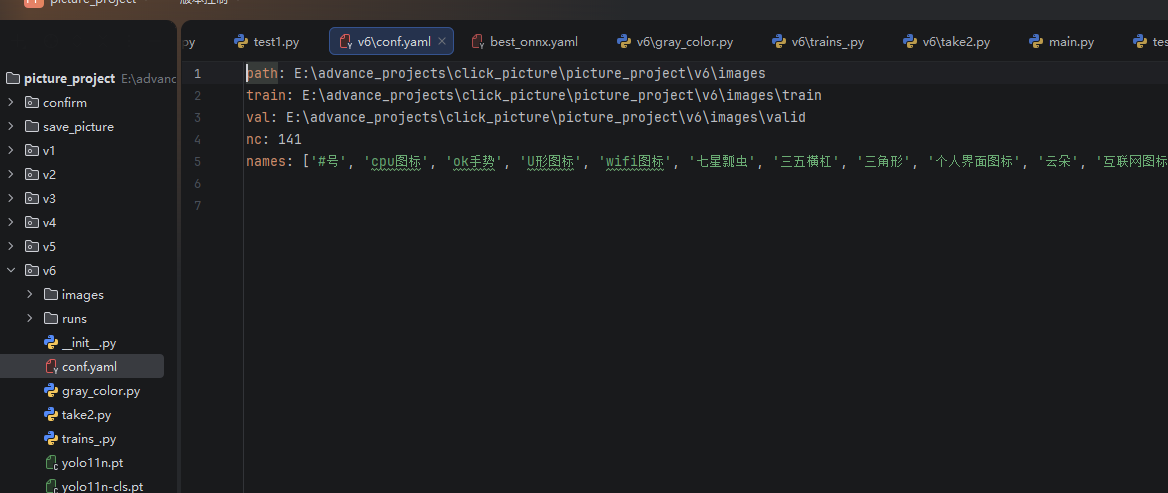Expand the confirm folder chevron
The width and height of the screenshot is (1168, 493).
11,103
